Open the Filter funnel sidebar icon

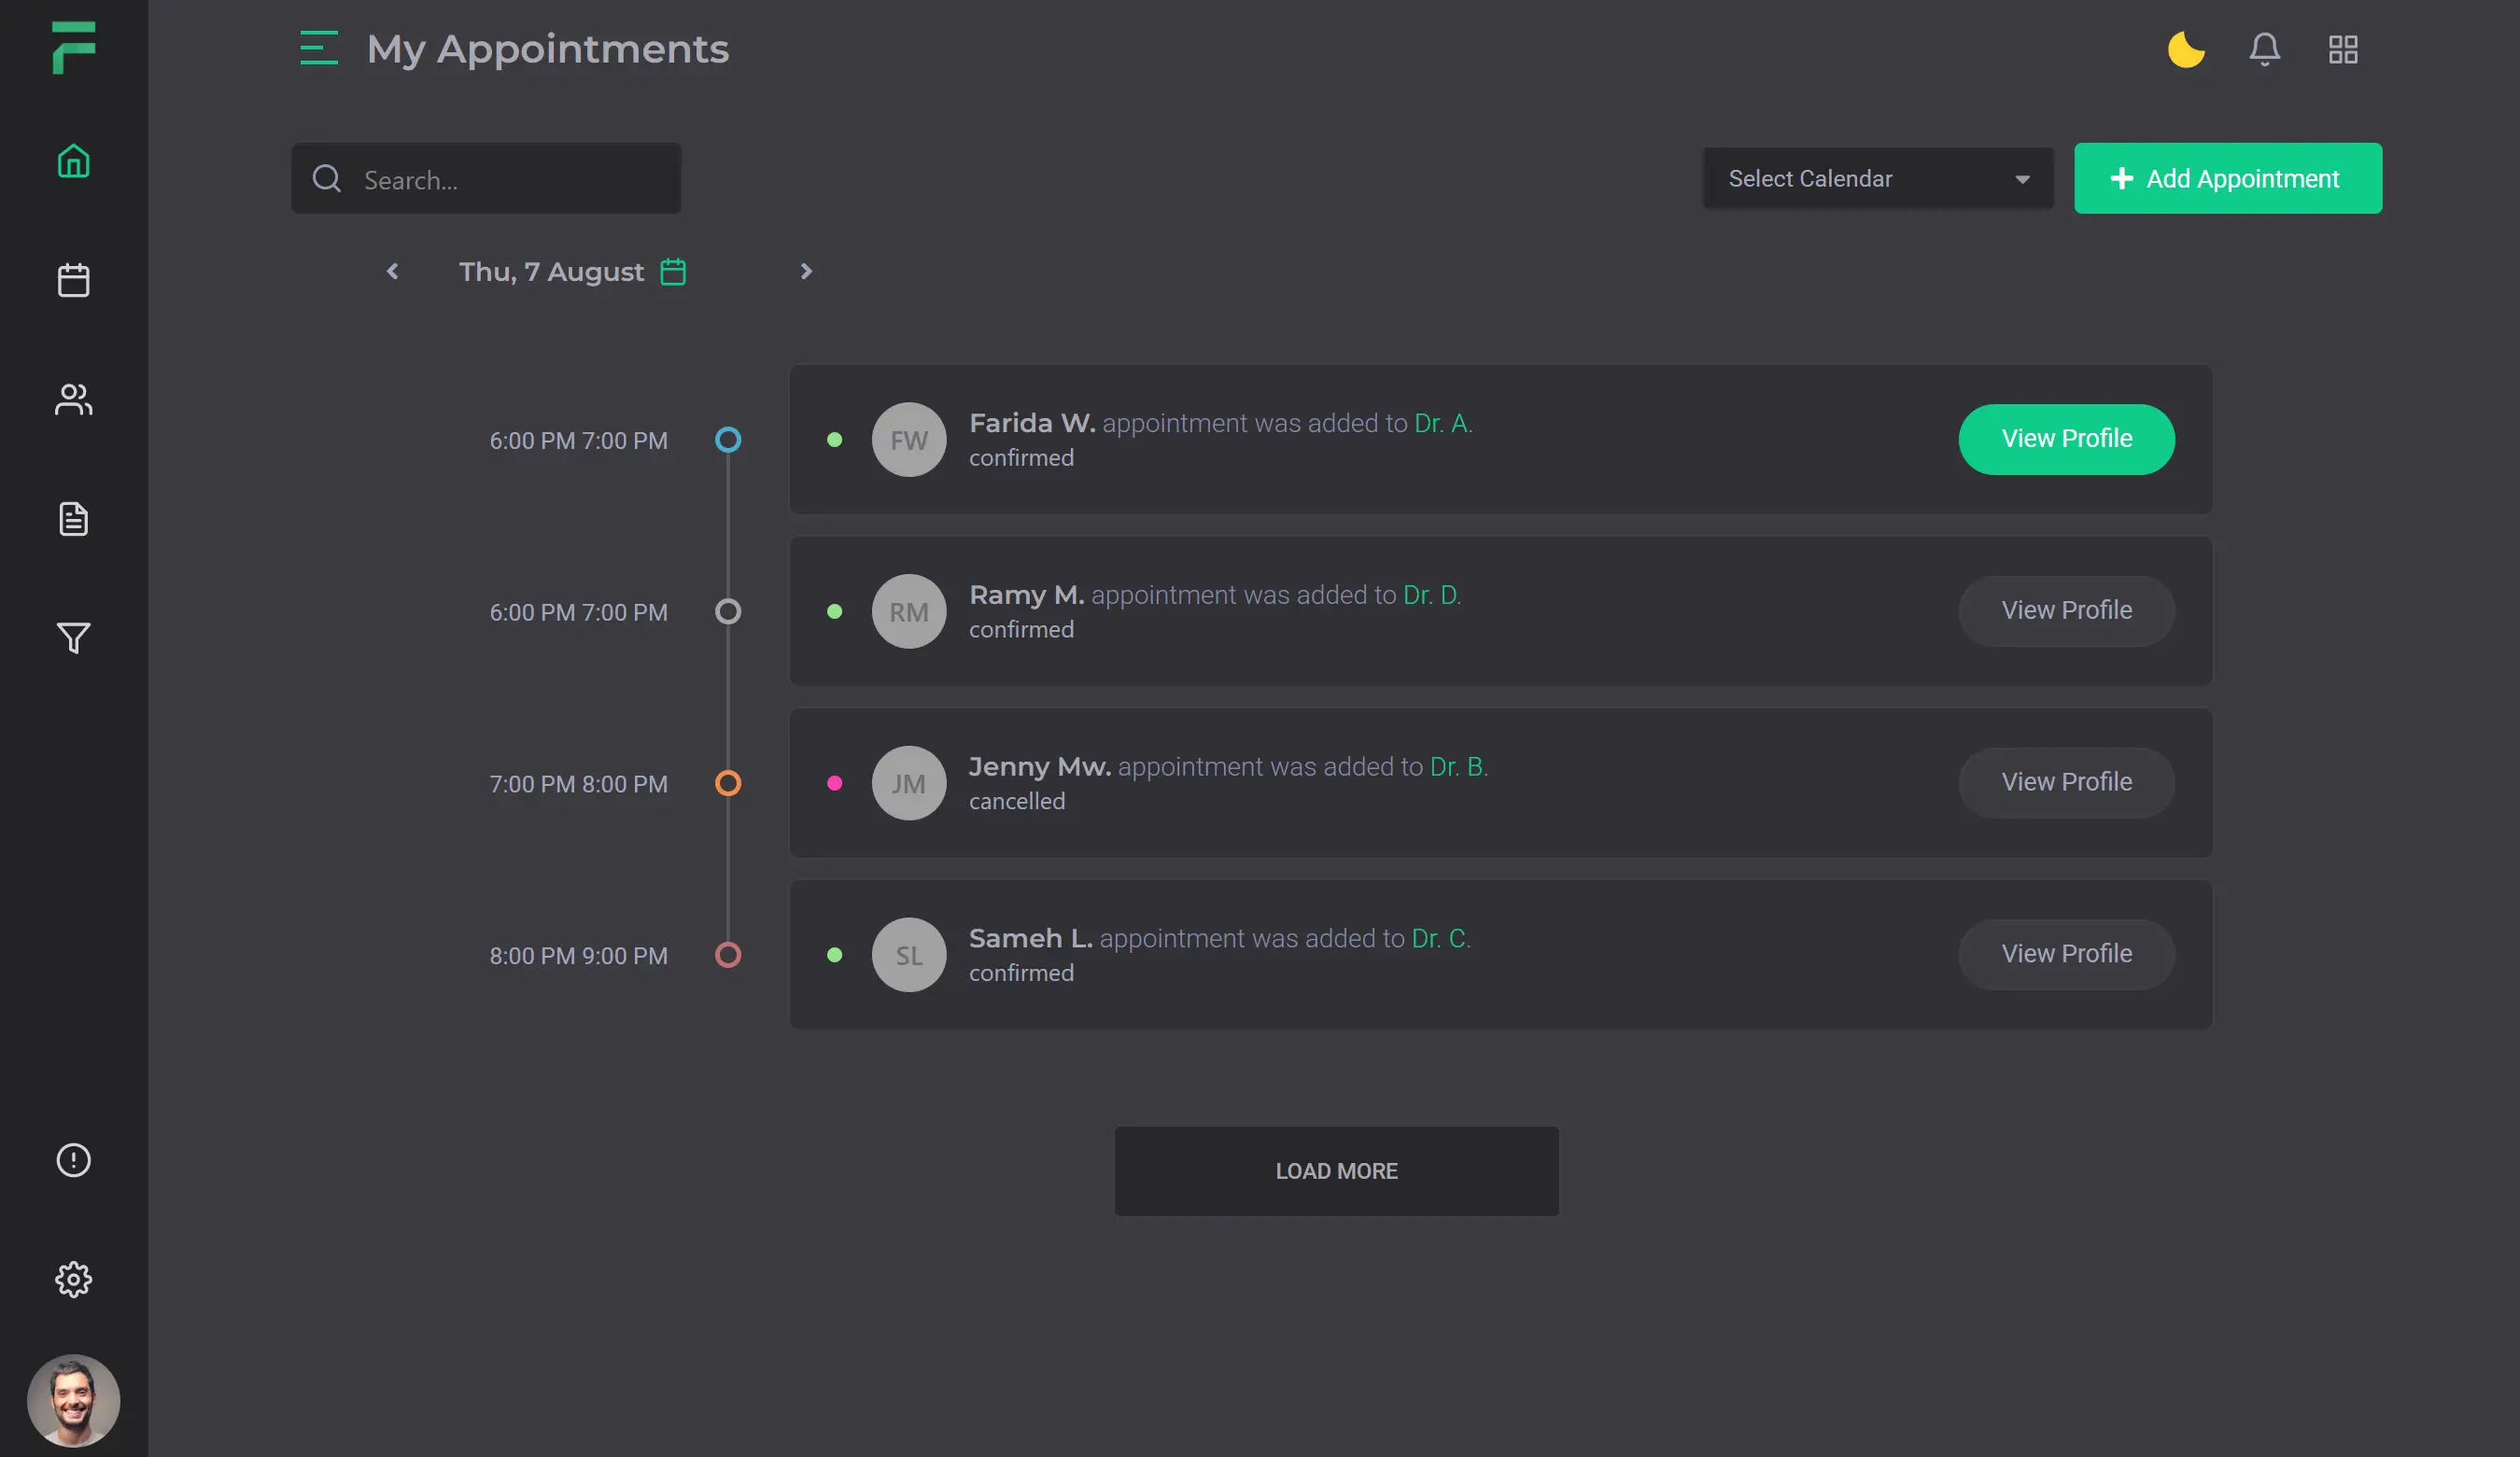(73, 638)
